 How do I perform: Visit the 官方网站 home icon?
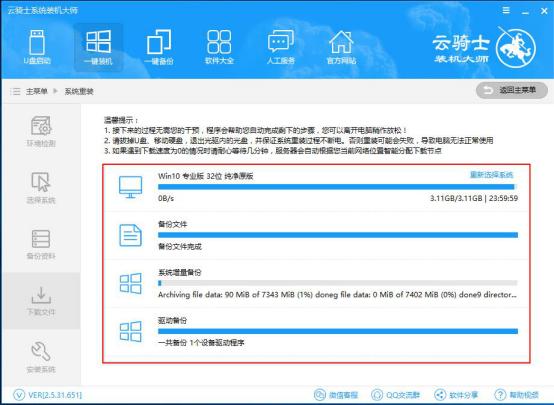341,47
